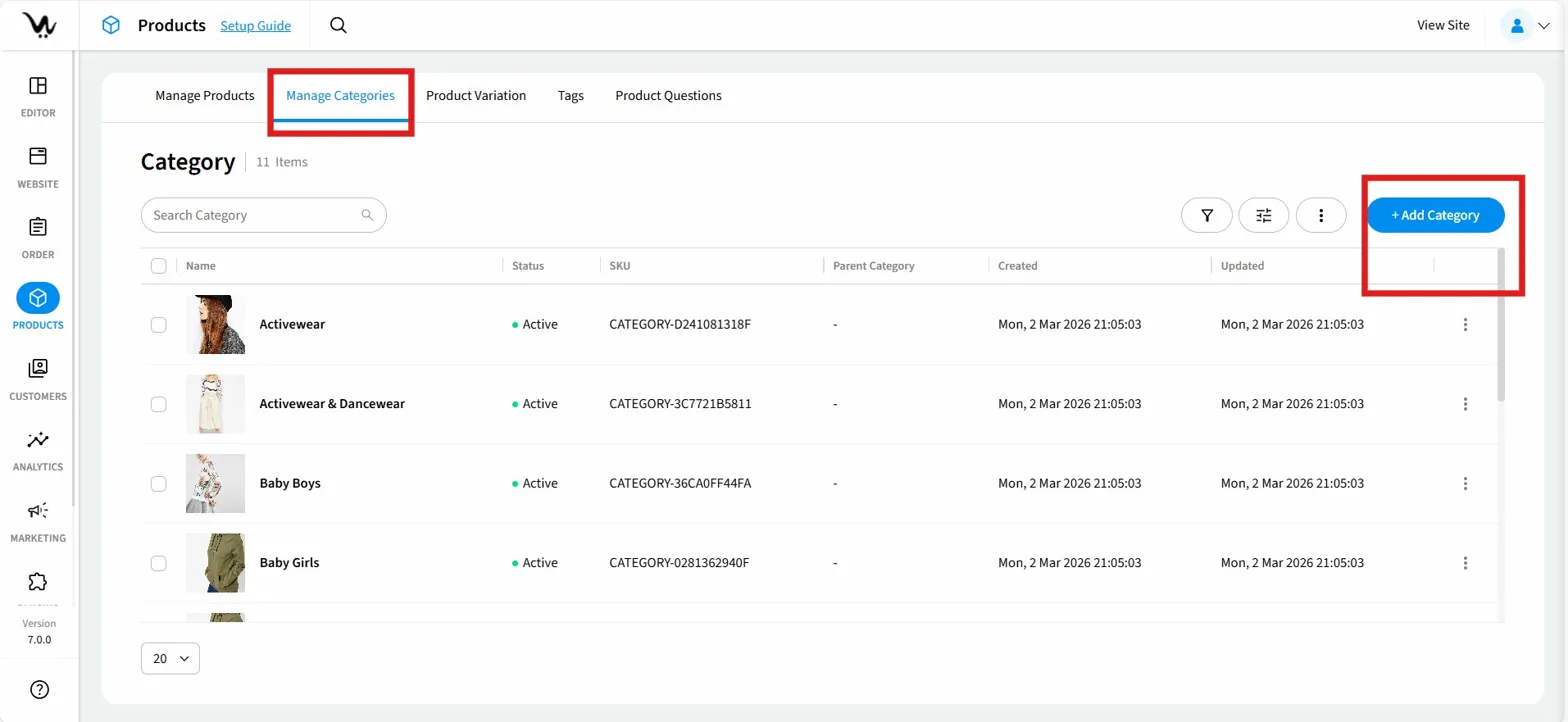Viewport: 1568px width, 722px height.
Task: Tick the select-all checkbox in header
Action: tap(158, 266)
